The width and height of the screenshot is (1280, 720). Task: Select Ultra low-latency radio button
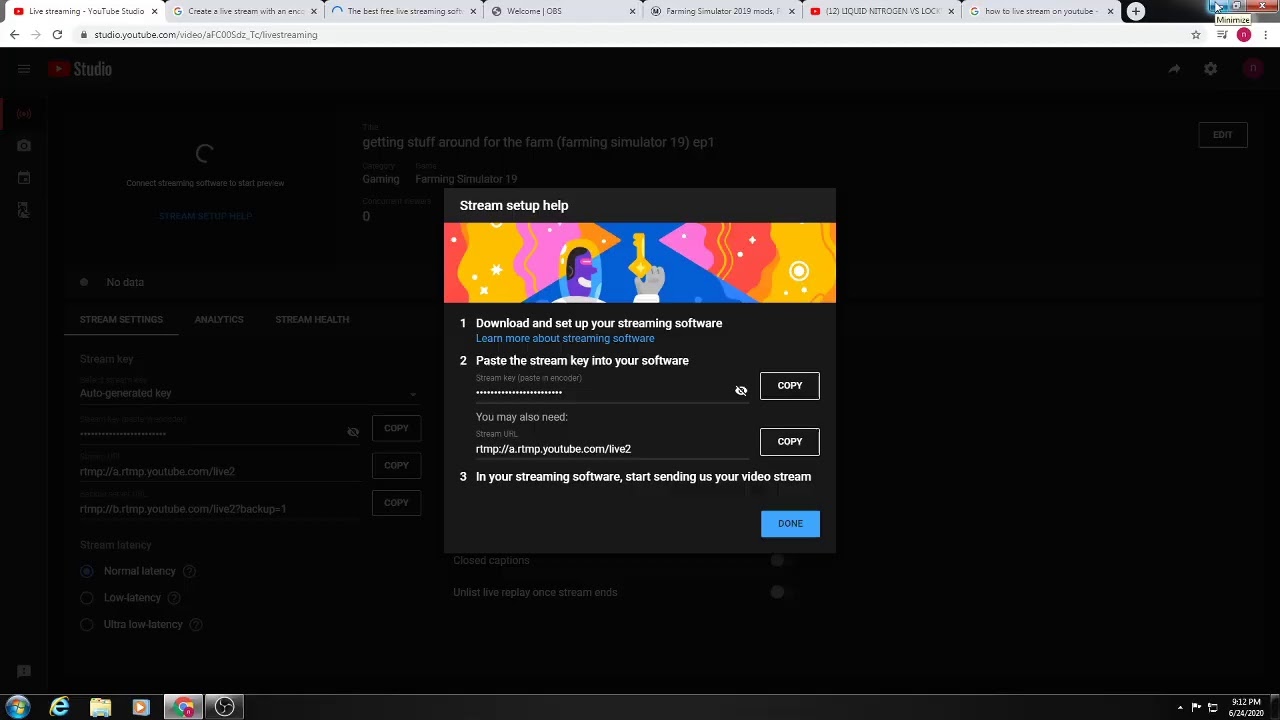click(x=87, y=625)
